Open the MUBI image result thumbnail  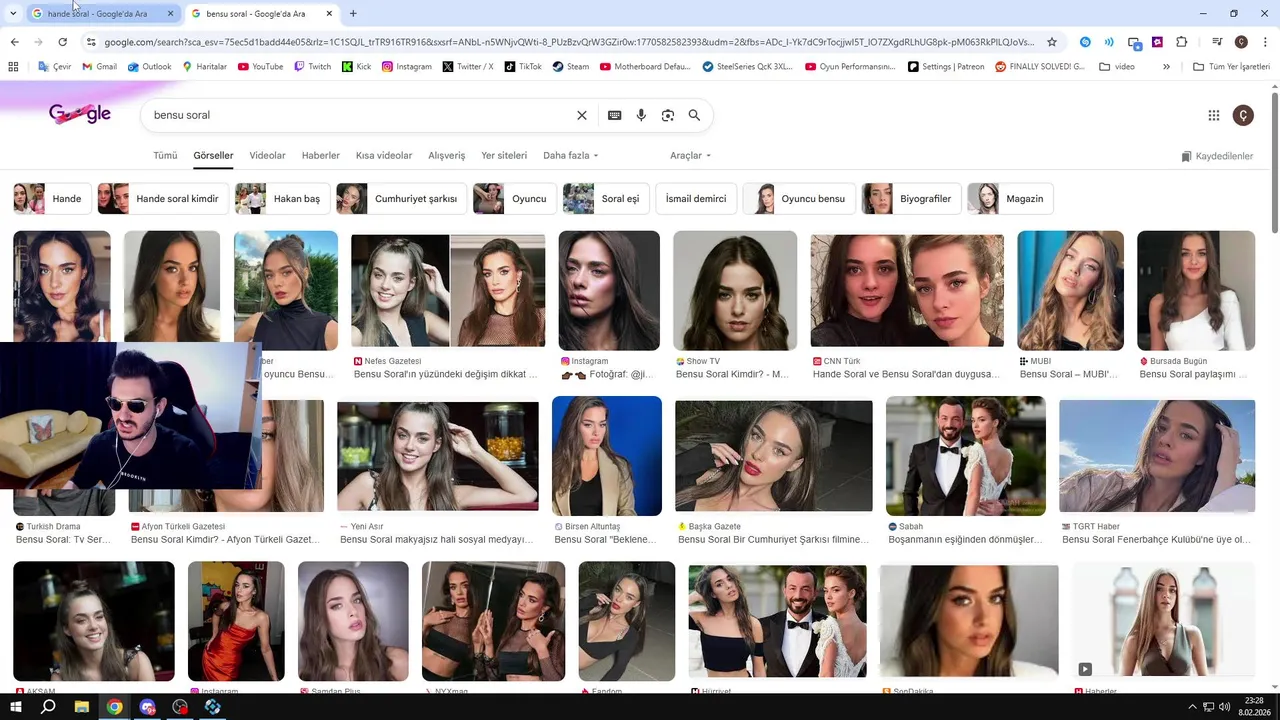[1070, 290]
